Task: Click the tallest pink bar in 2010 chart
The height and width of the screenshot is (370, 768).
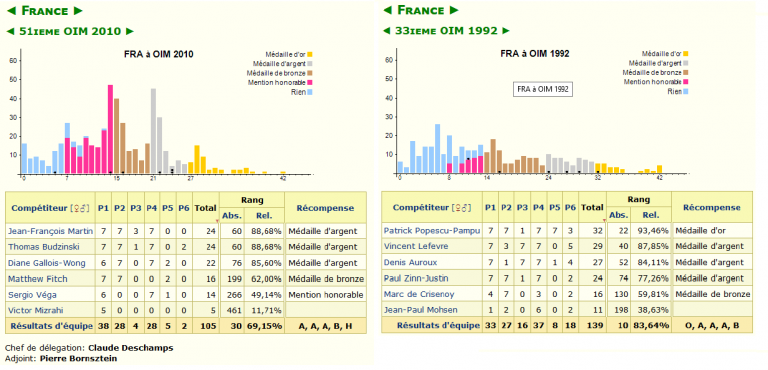Action: [x=110, y=129]
